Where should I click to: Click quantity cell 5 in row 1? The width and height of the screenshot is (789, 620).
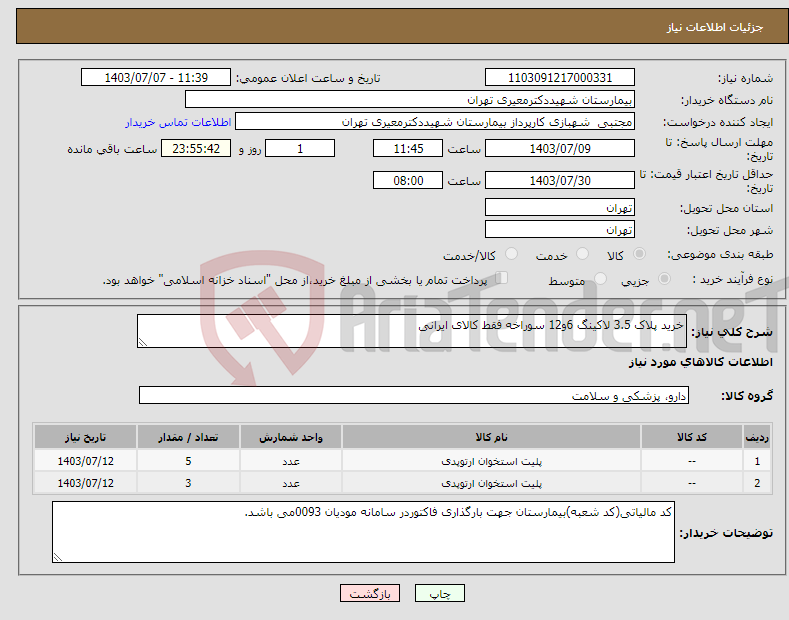pos(188,461)
